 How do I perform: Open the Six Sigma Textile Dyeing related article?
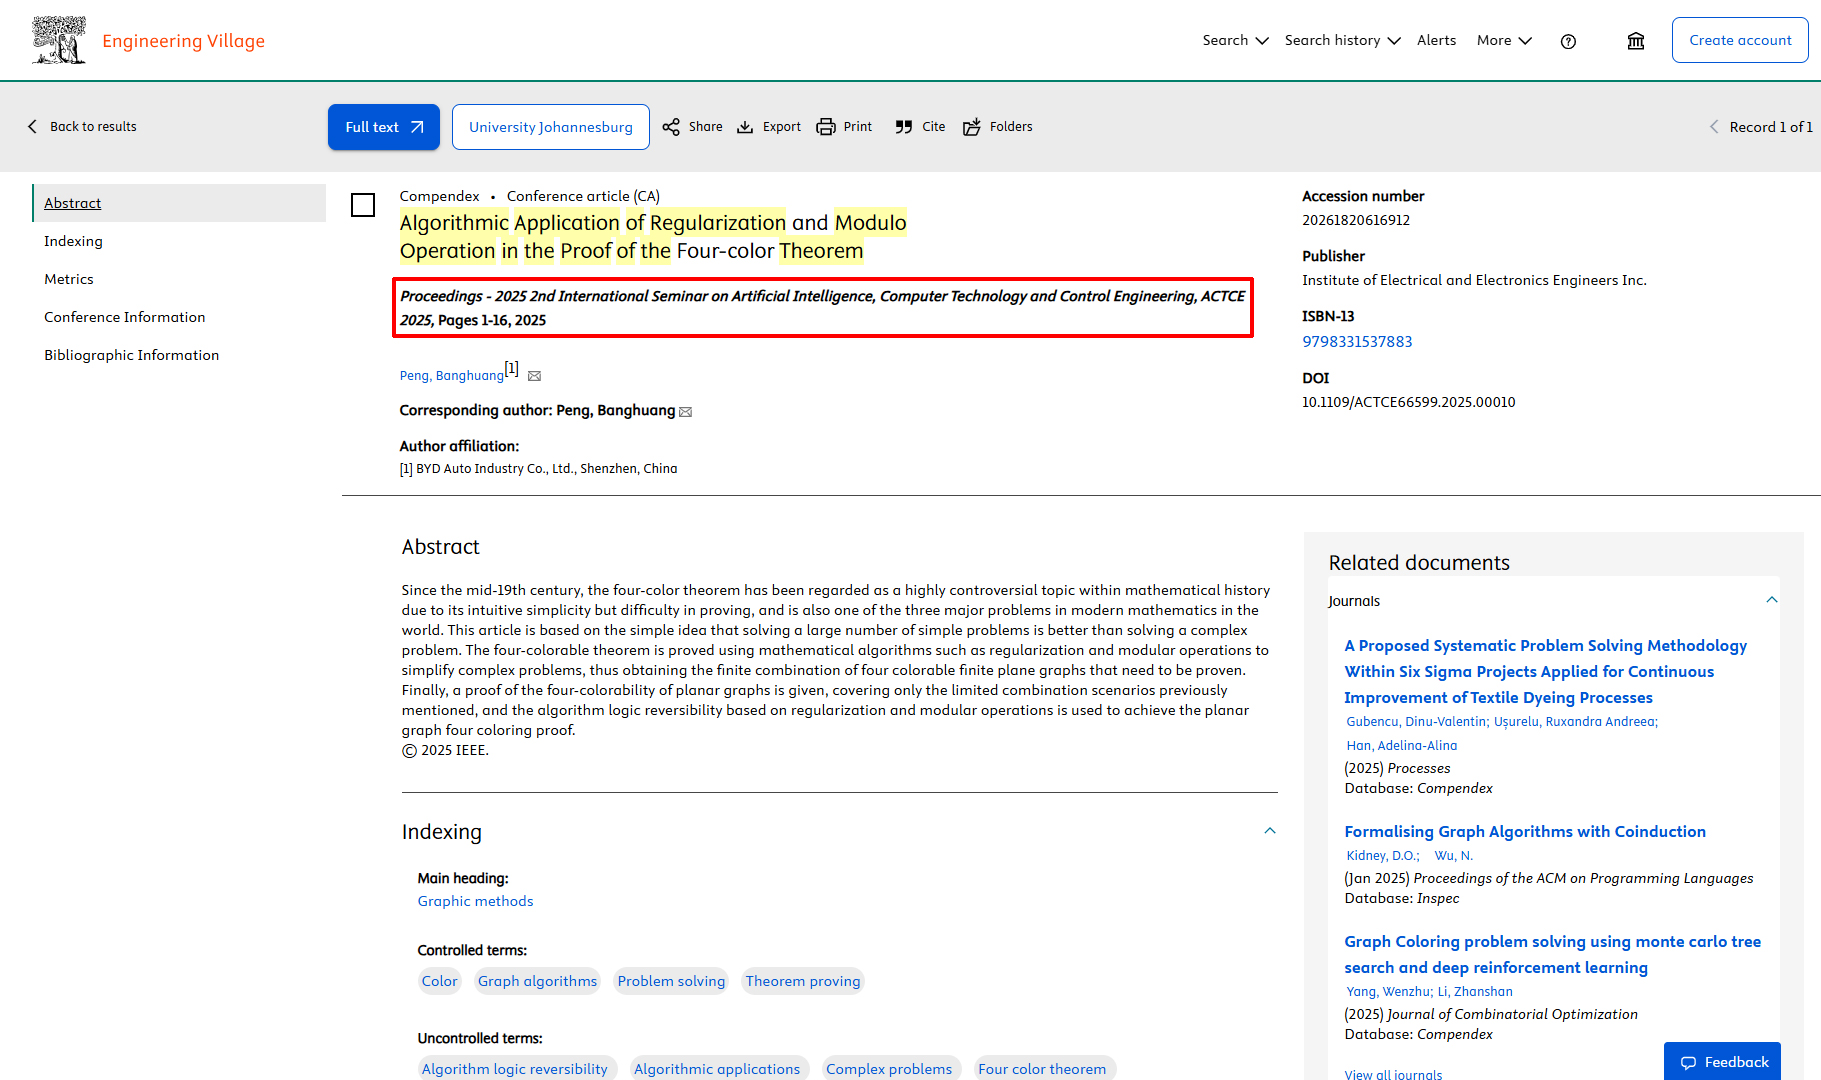(x=1545, y=672)
